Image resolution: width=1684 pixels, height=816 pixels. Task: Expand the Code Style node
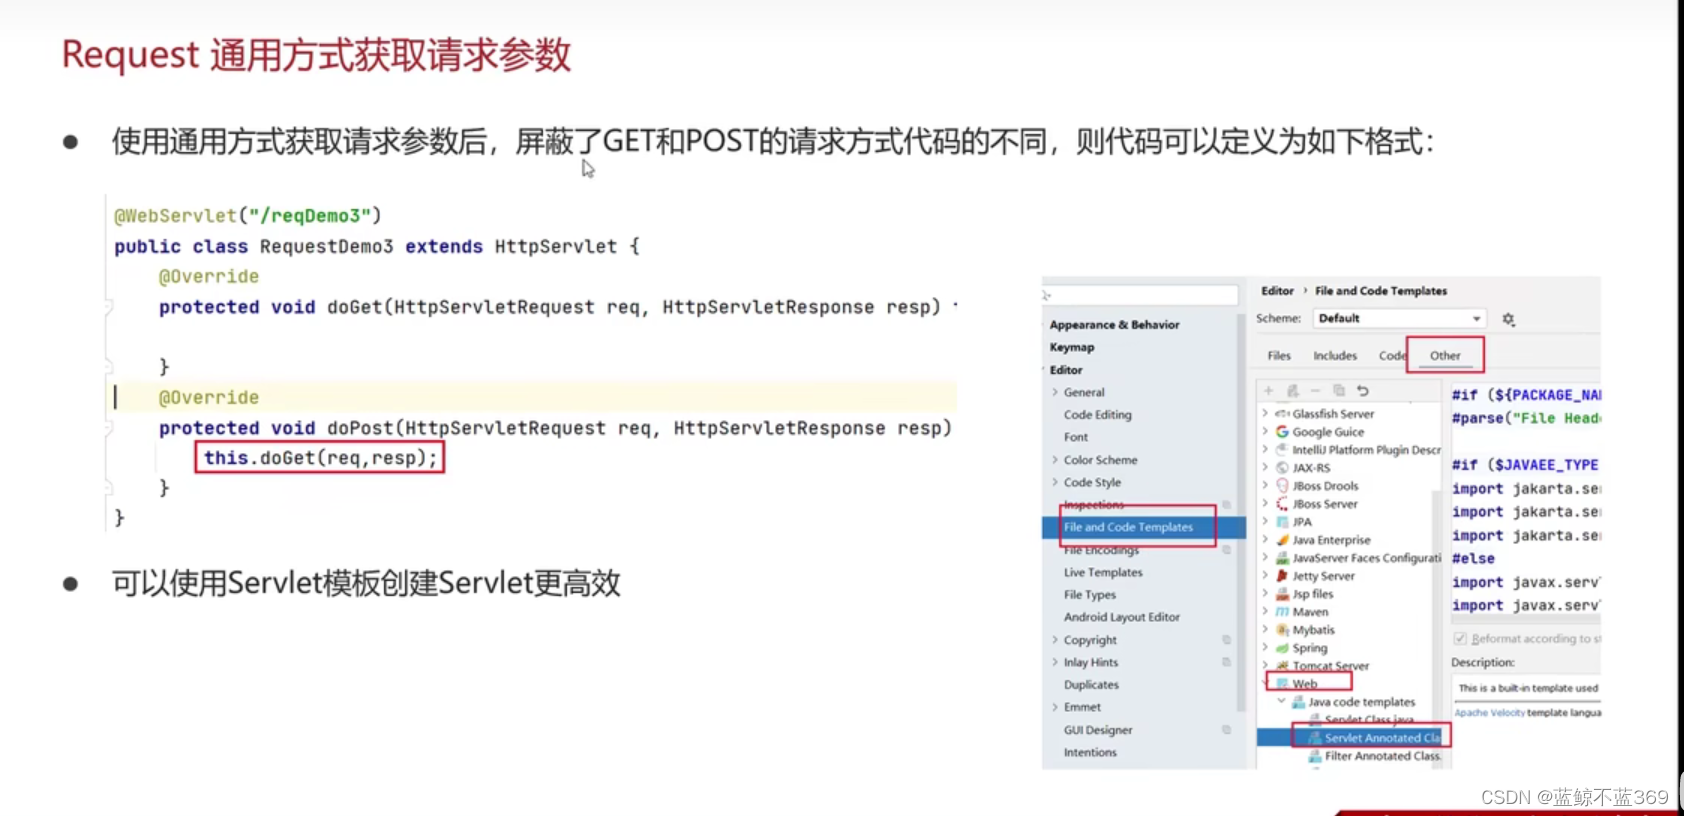(x=1055, y=482)
